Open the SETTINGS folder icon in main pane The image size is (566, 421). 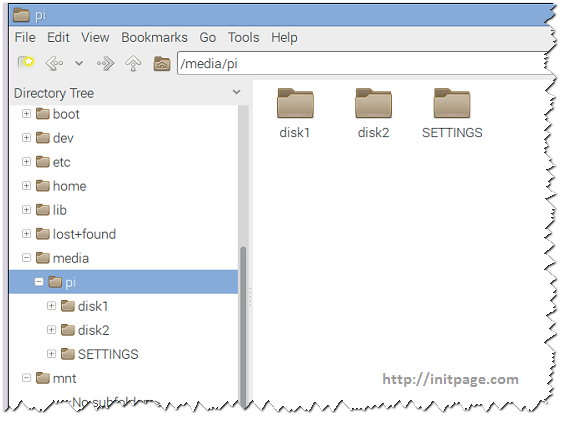tap(452, 104)
